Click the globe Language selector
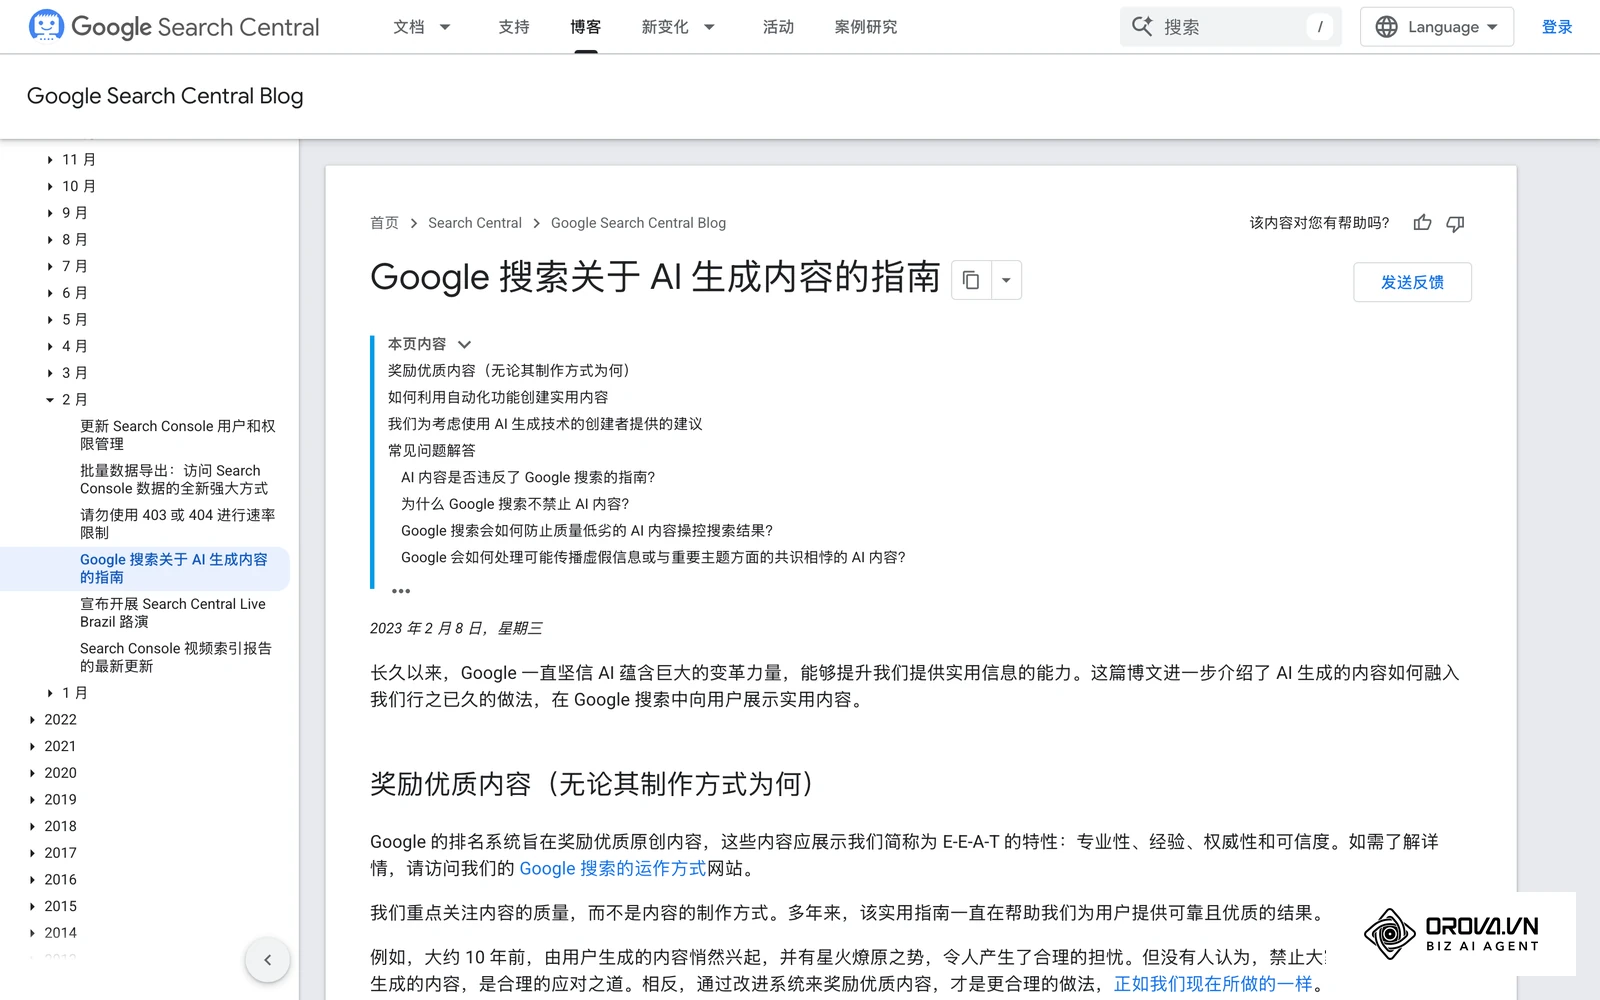The image size is (1600, 1000). [1436, 27]
